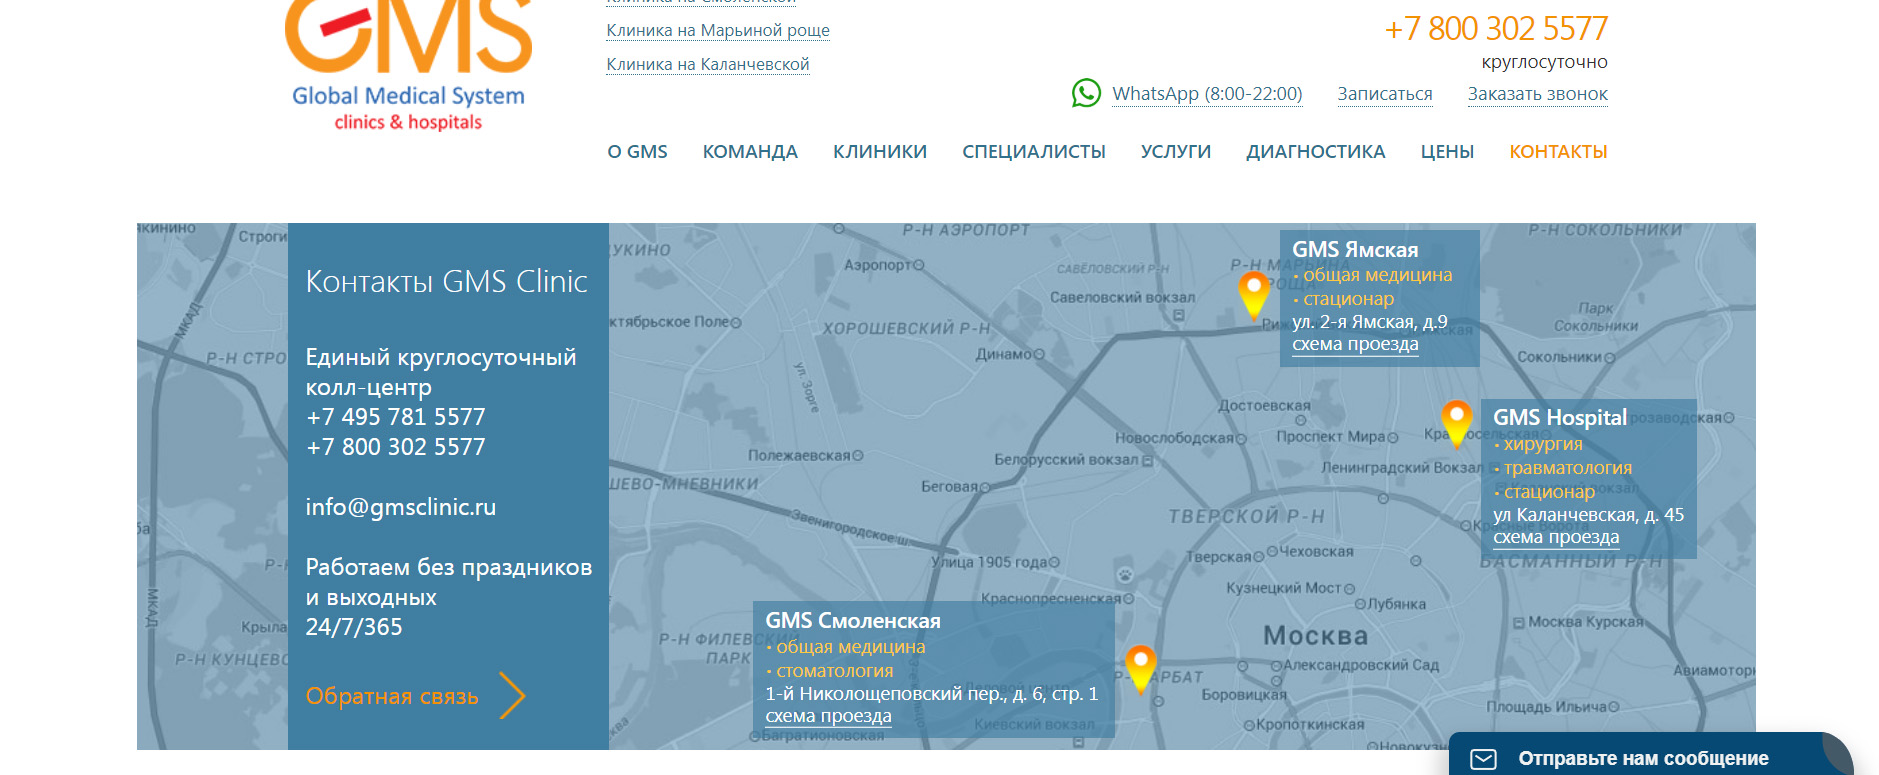This screenshot has width=1879, height=775.
Task: Click the GMS Hospital heading
Action: (1560, 418)
